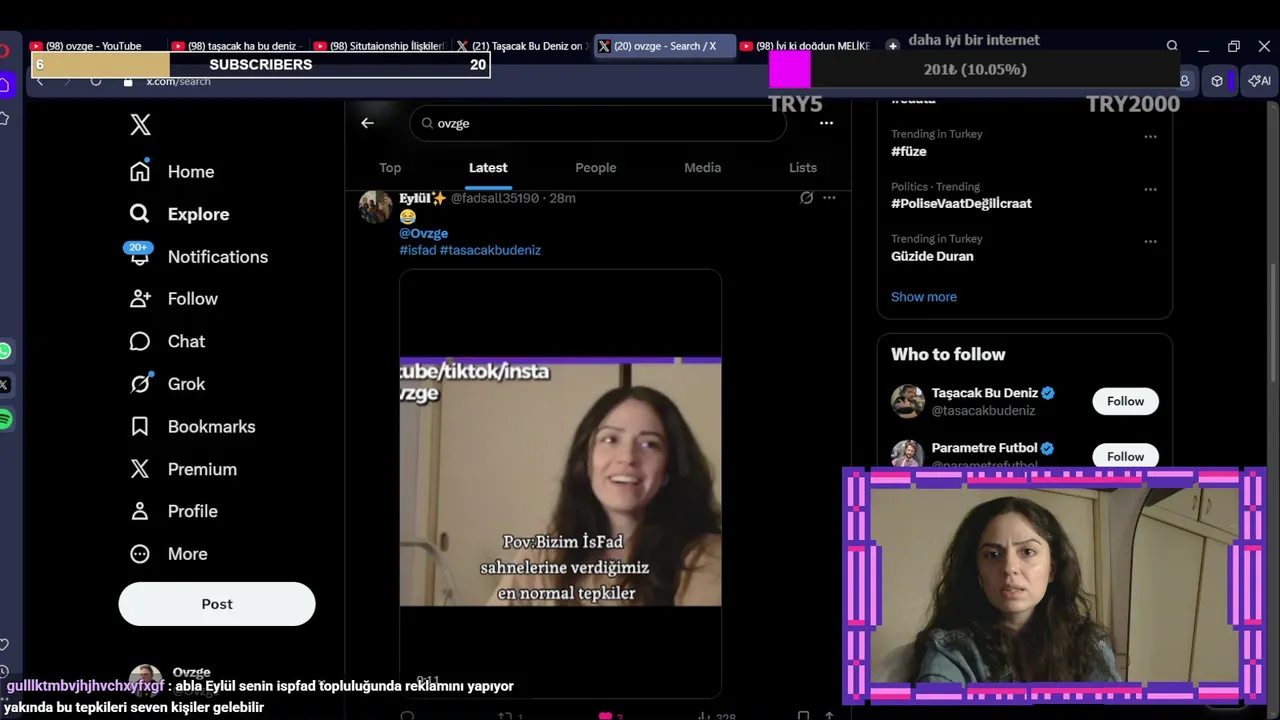
Task: Follow Taşacak Bu Deniz
Action: pos(1125,401)
